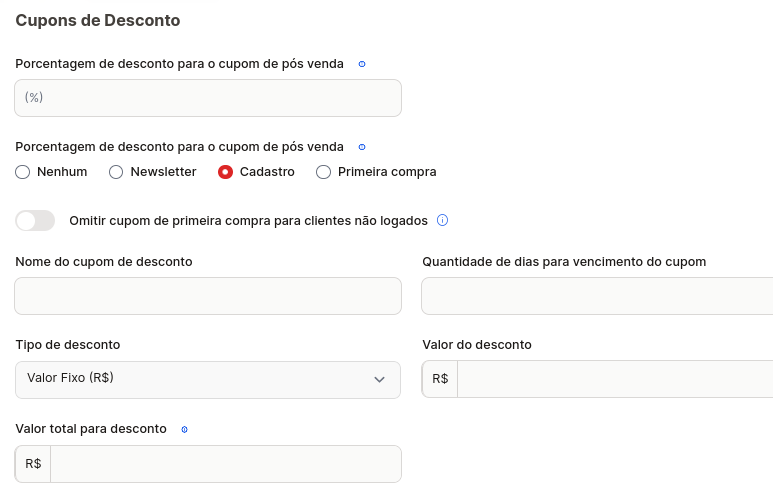Select the Cadastro radio option
The width and height of the screenshot is (773, 497).
(x=225, y=172)
